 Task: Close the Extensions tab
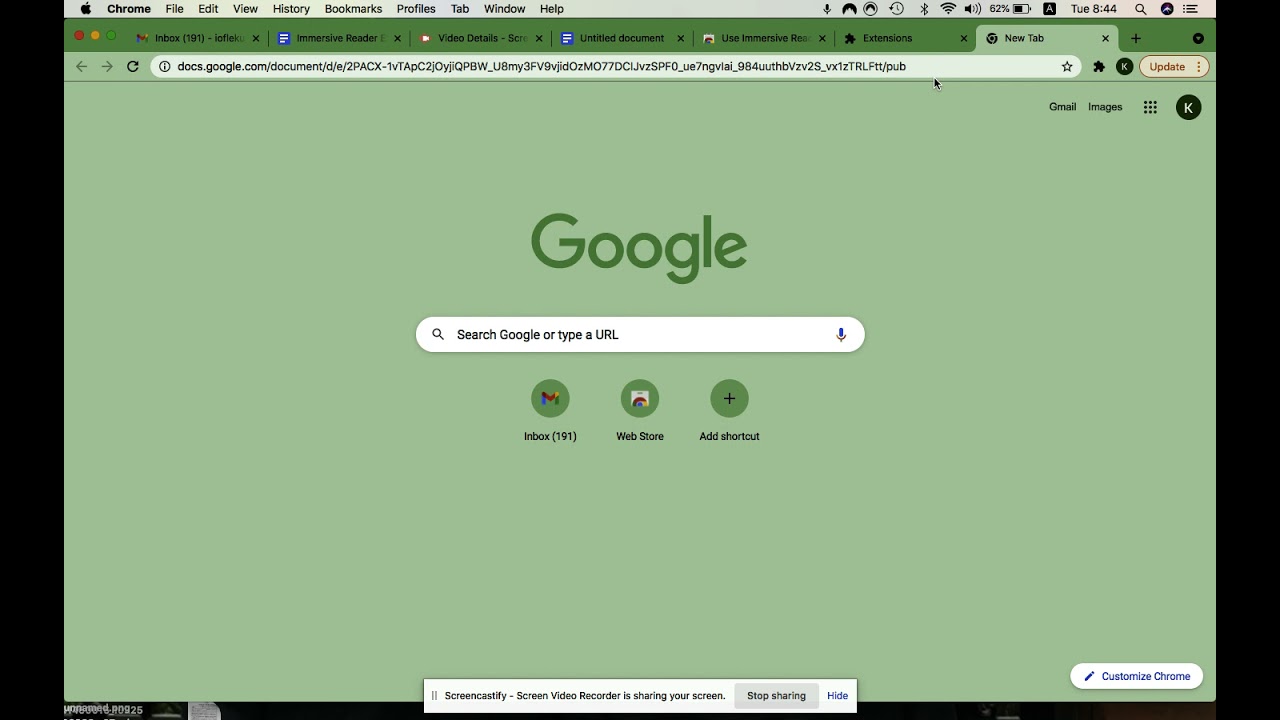[x=964, y=38]
